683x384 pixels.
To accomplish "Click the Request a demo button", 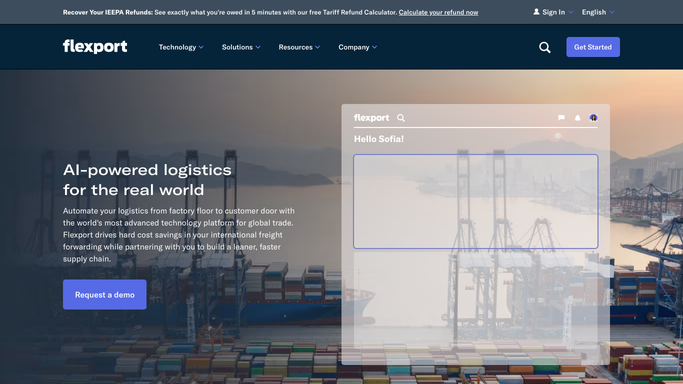I will tap(105, 295).
